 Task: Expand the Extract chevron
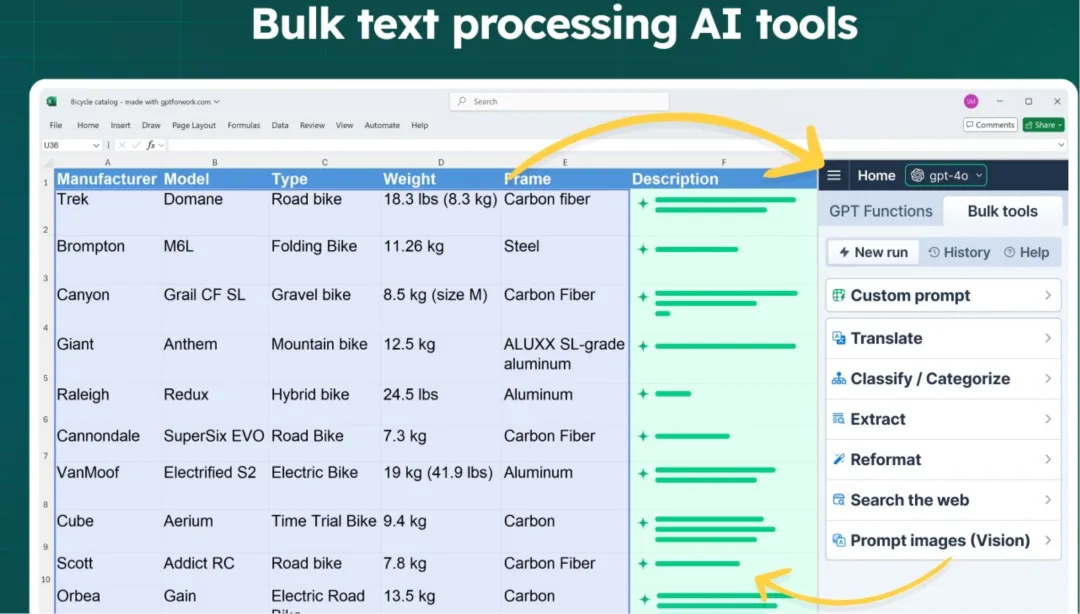click(1048, 419)
